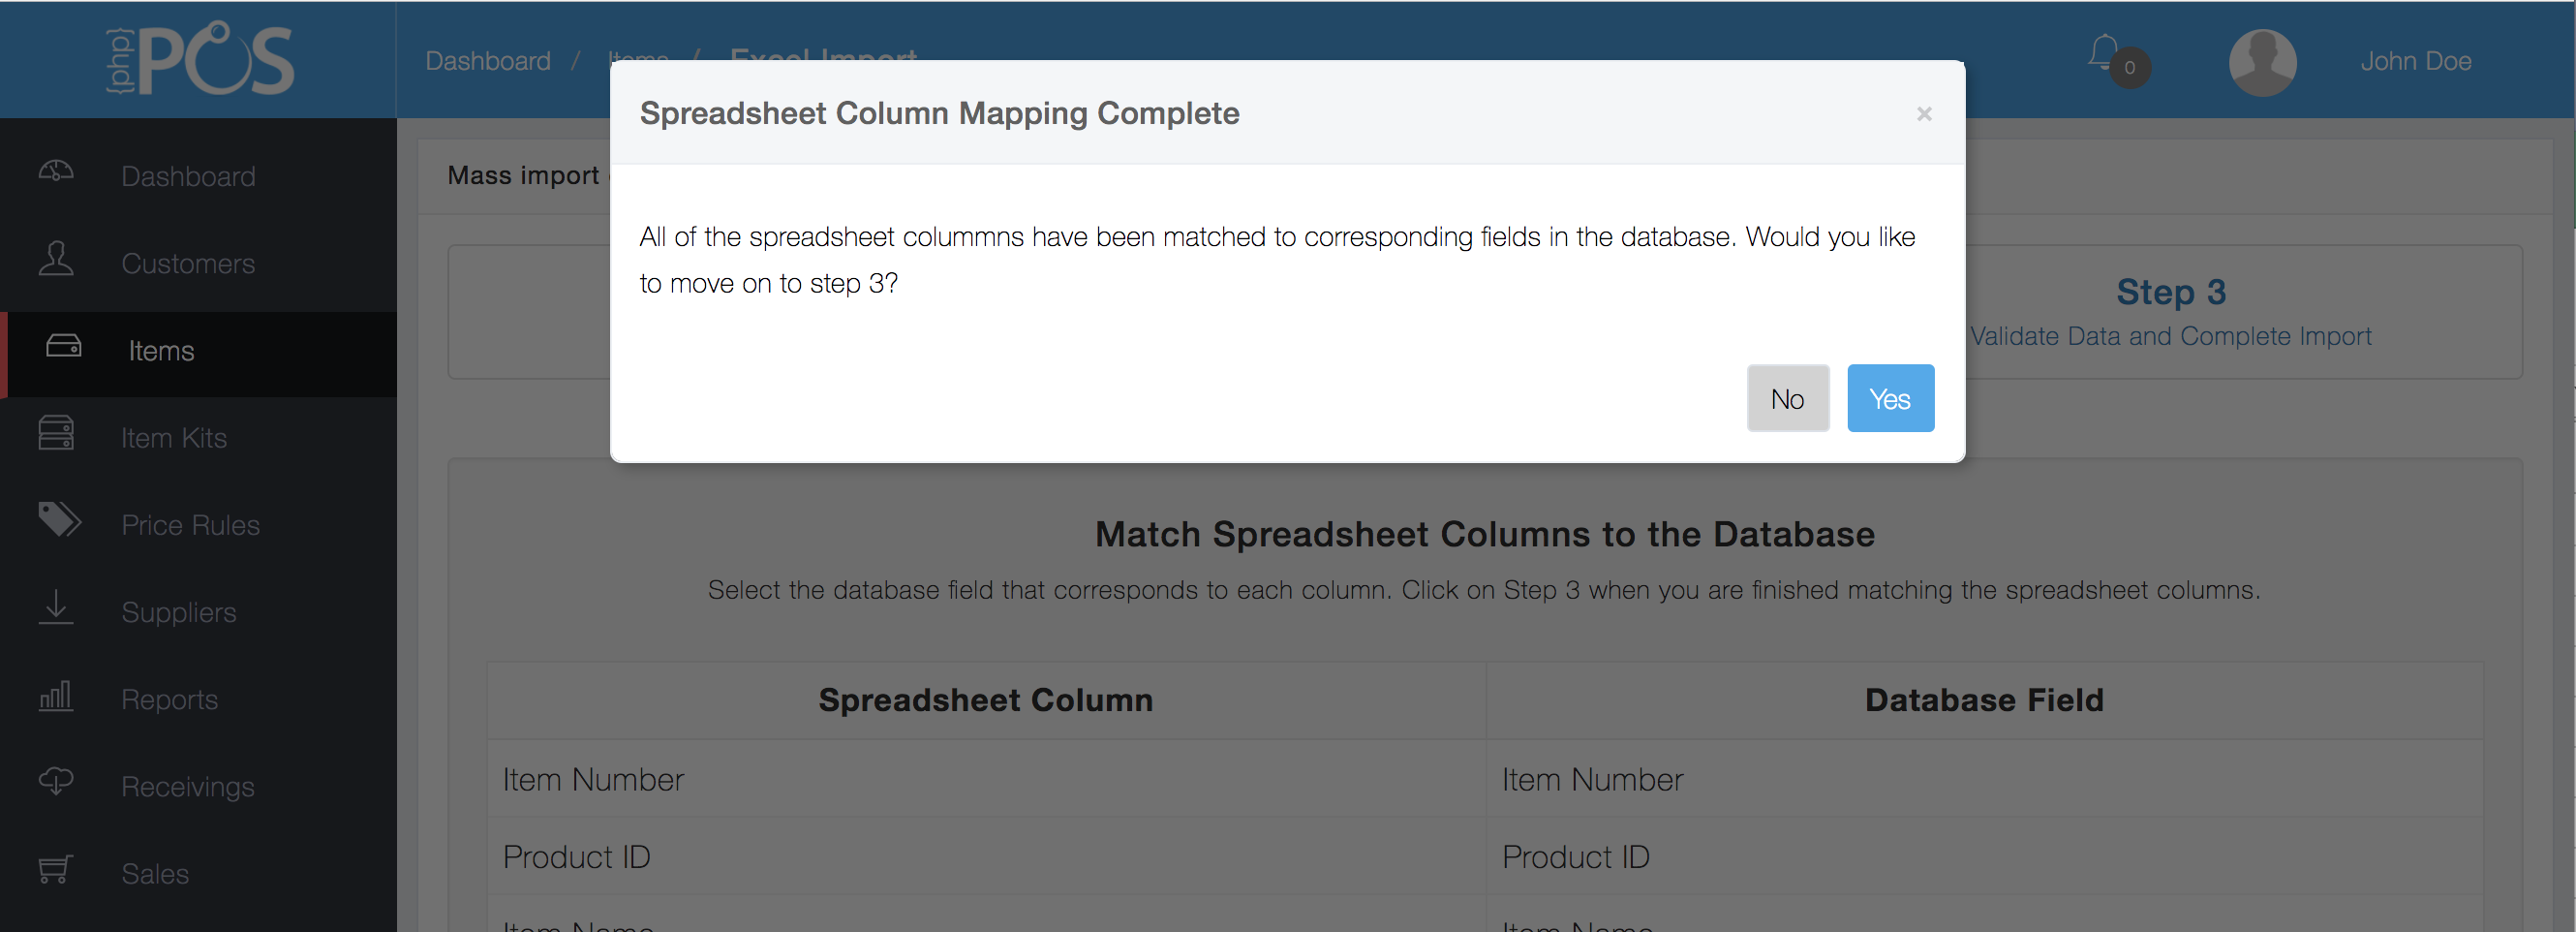Click the Customers person icon

point(56,259)
